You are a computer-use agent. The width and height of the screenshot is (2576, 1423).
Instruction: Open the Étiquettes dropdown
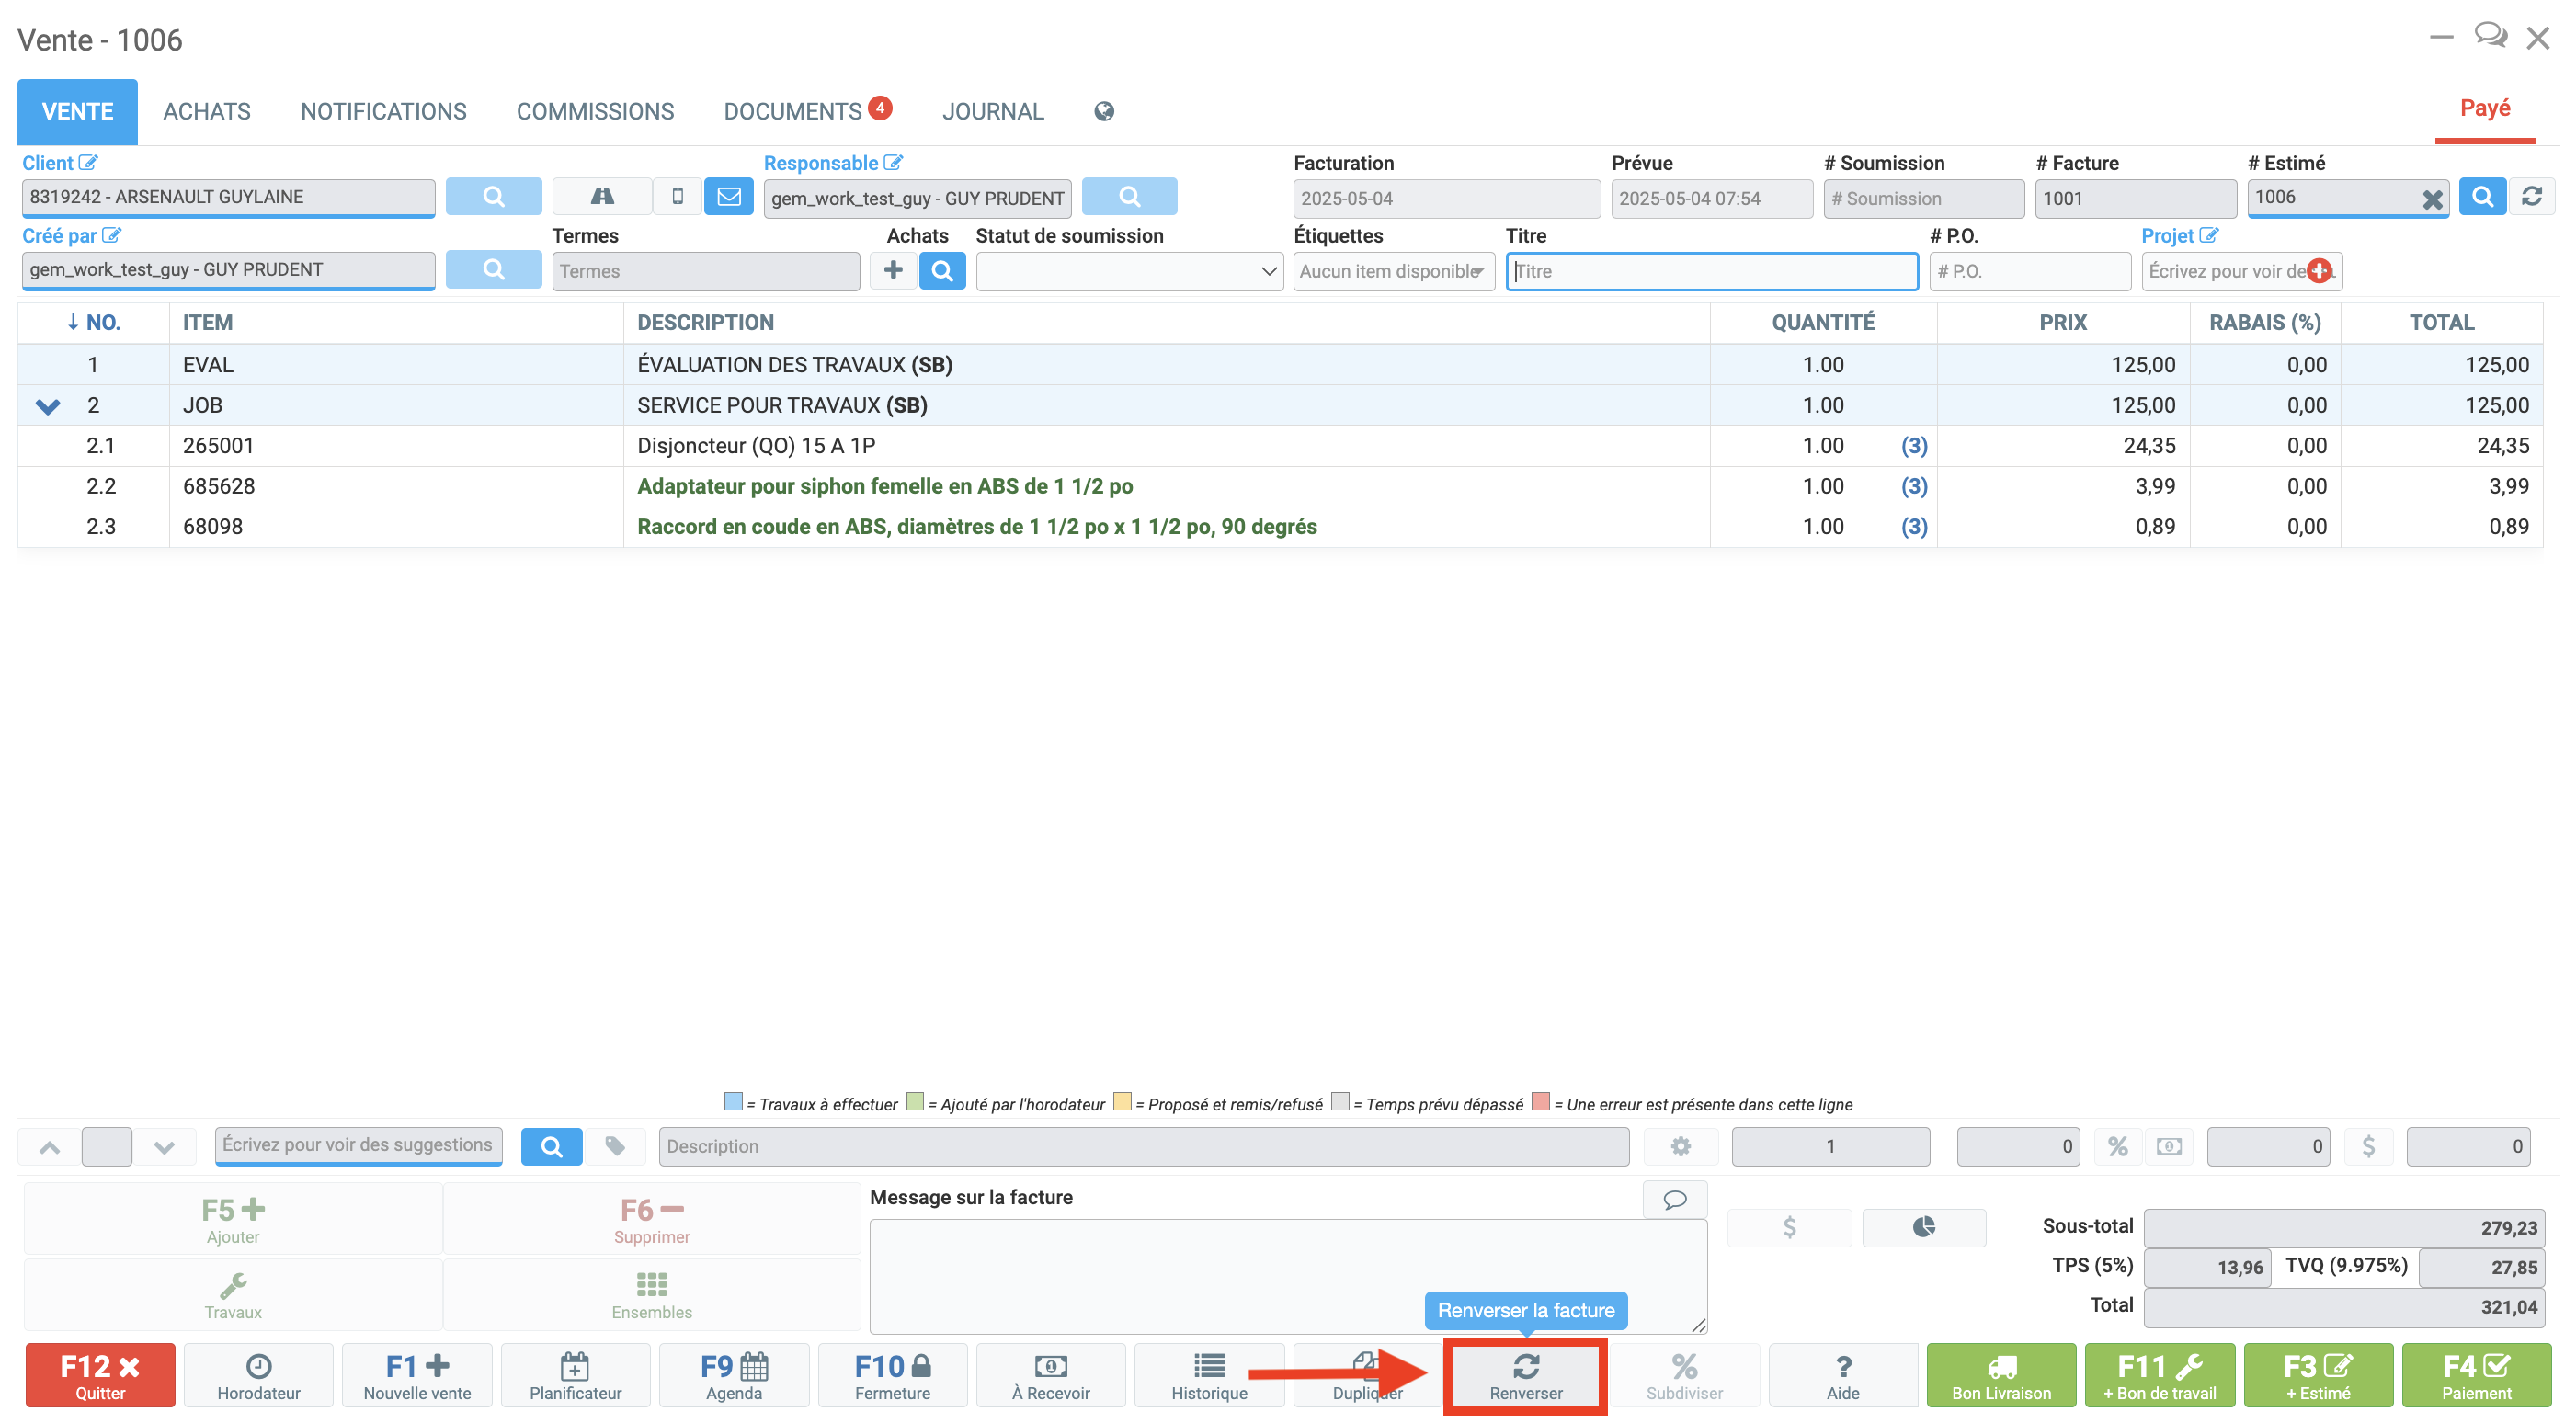point(1392,271)
